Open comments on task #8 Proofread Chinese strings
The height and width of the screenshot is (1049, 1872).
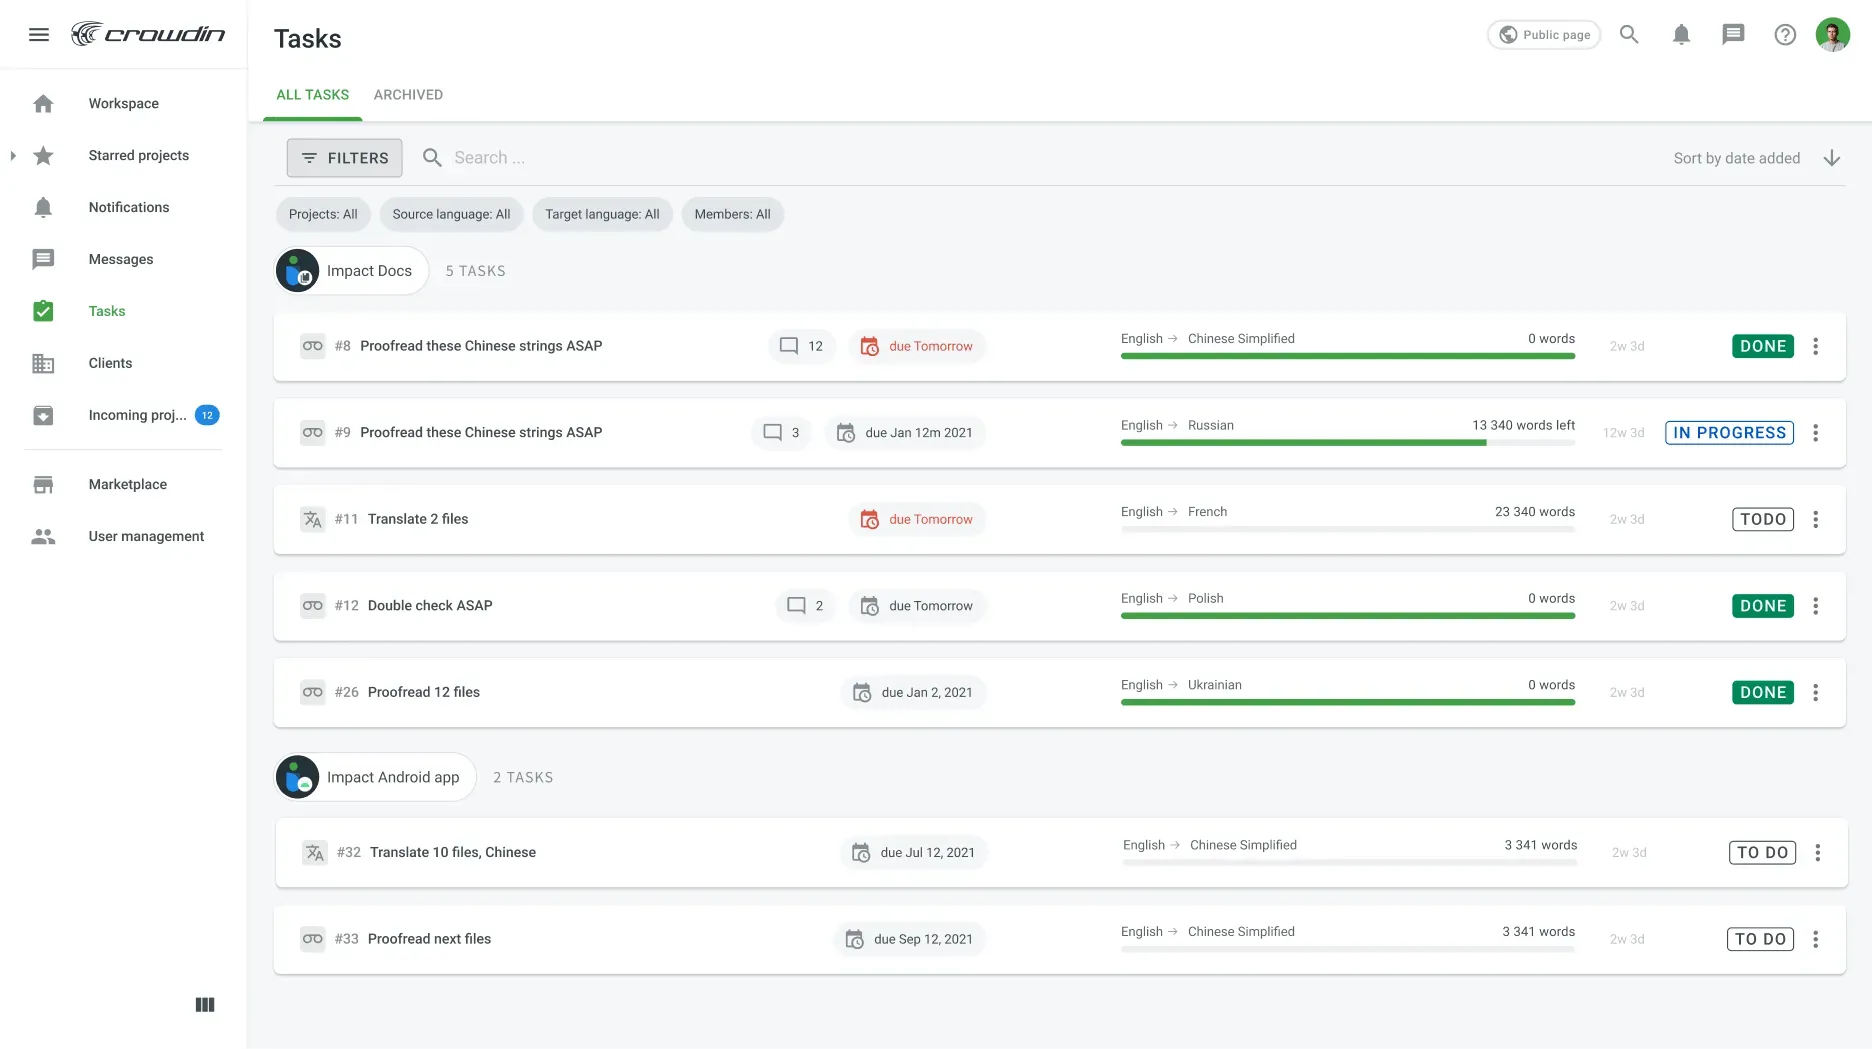coord(800,346)
